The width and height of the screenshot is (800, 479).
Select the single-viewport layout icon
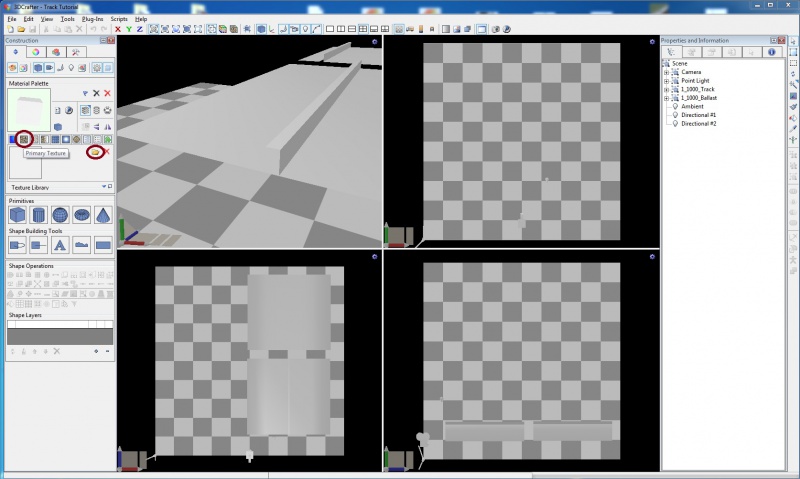pyautogui.click(x=330, y=29)
